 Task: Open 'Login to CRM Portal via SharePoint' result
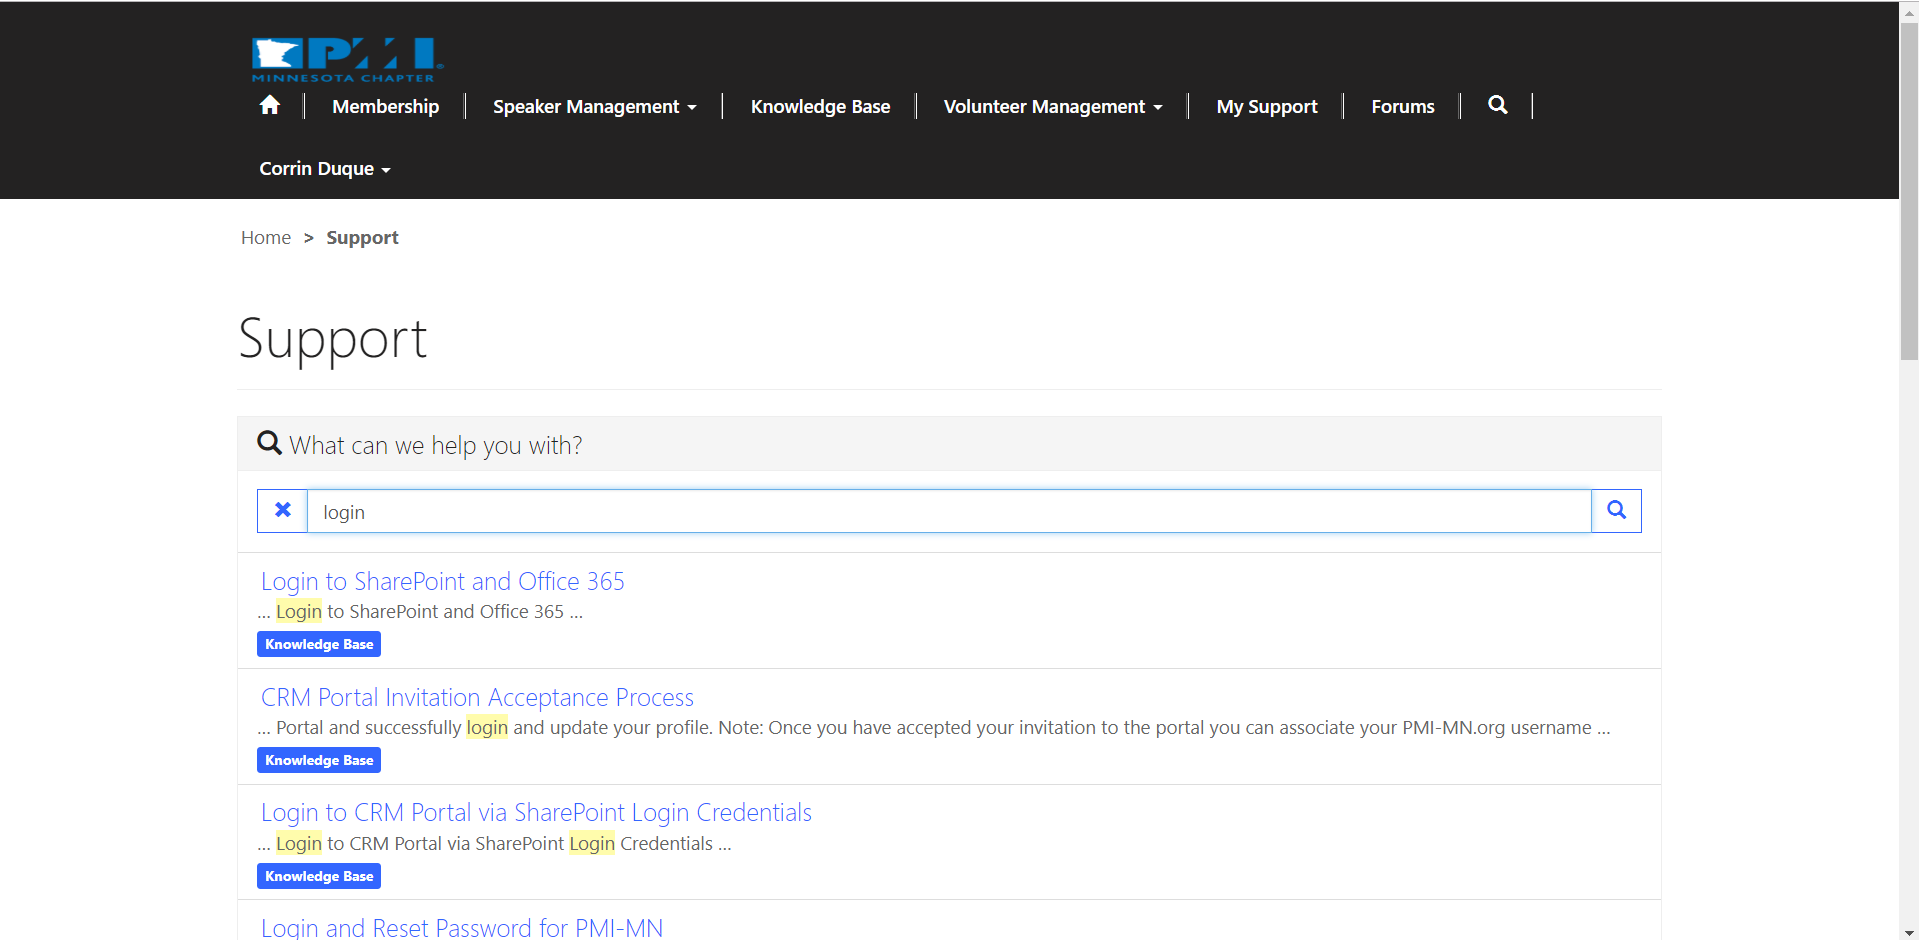[536, 813]
